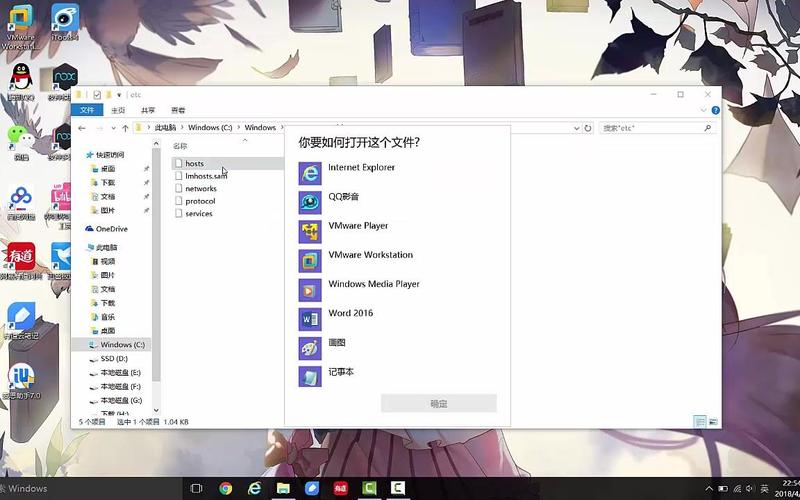
Task: Open the quick access toolbar customize dropdown
Action: click(x=119, y=95)
